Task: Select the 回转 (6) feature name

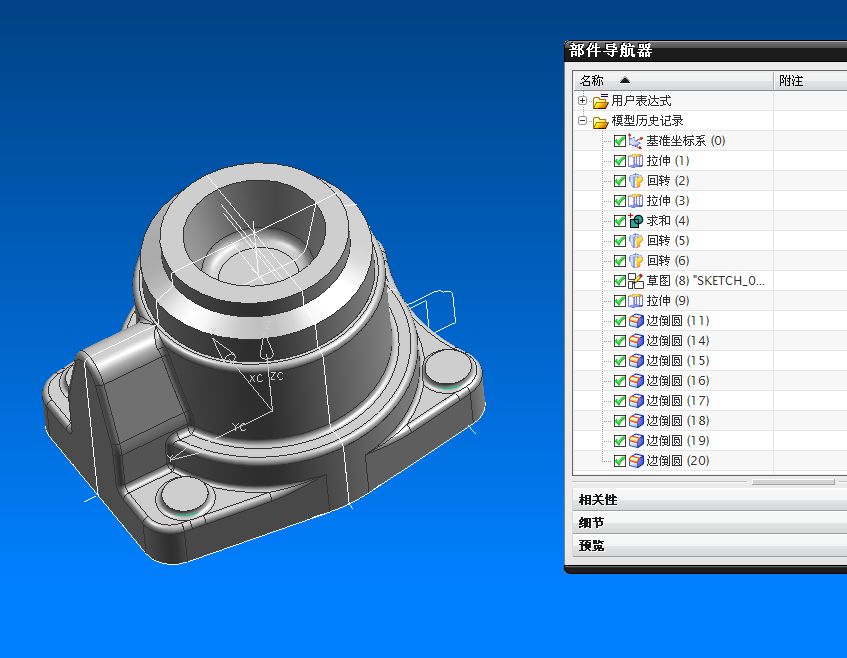Action: pos(668,261)
